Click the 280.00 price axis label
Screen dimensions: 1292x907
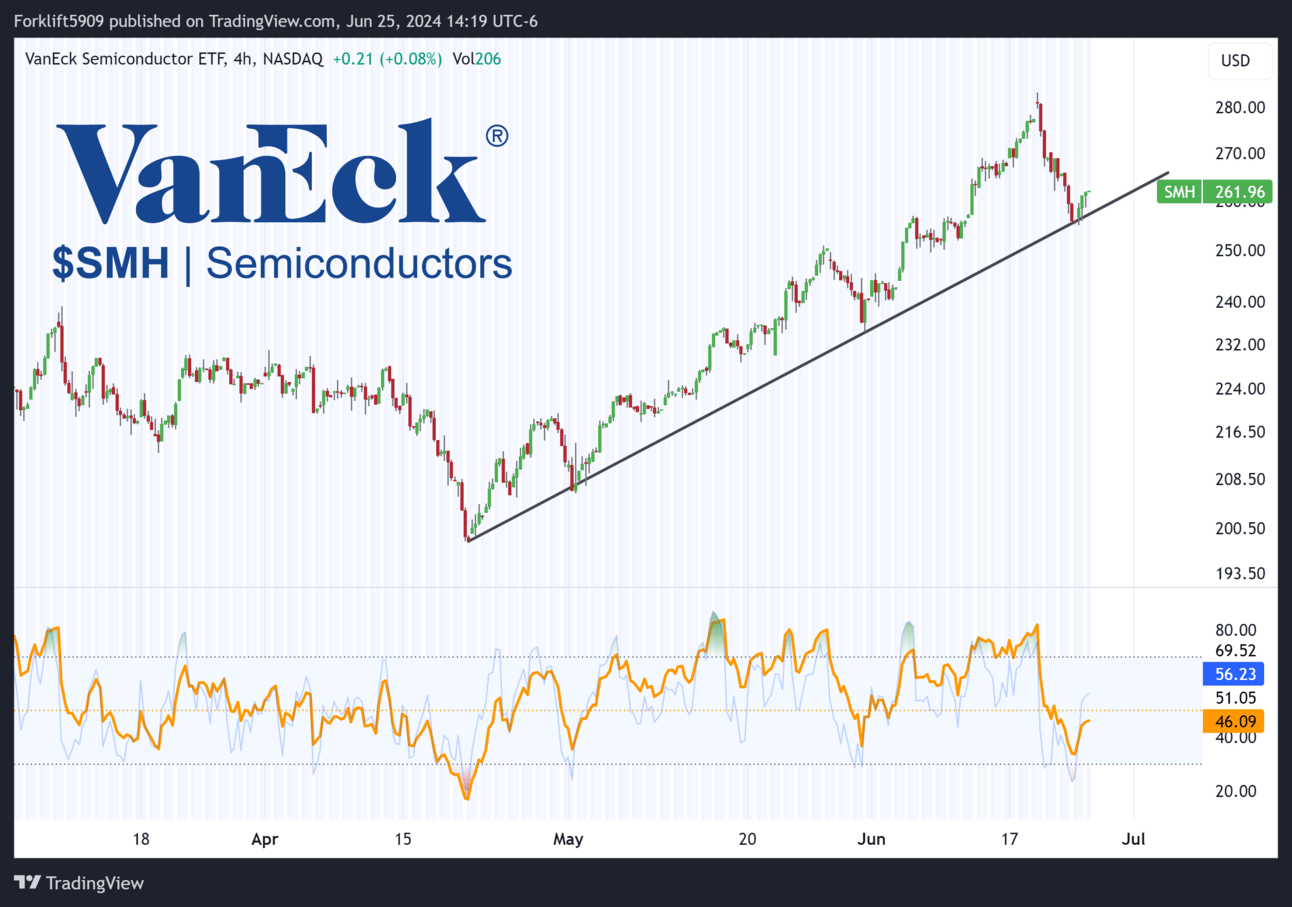tap(1239, 107)
